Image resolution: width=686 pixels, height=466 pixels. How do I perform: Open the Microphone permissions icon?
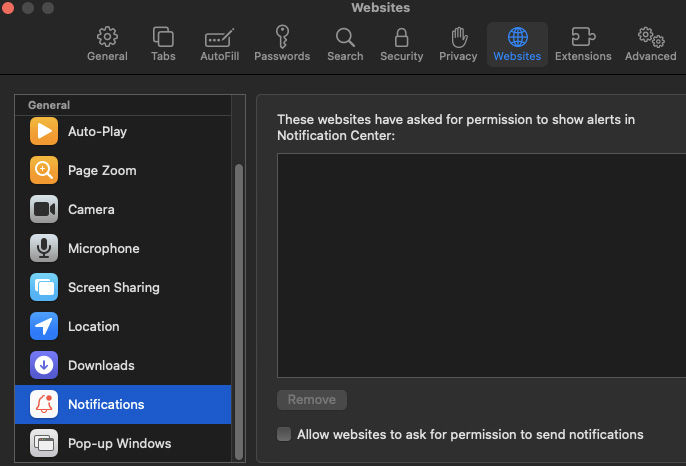44,248
